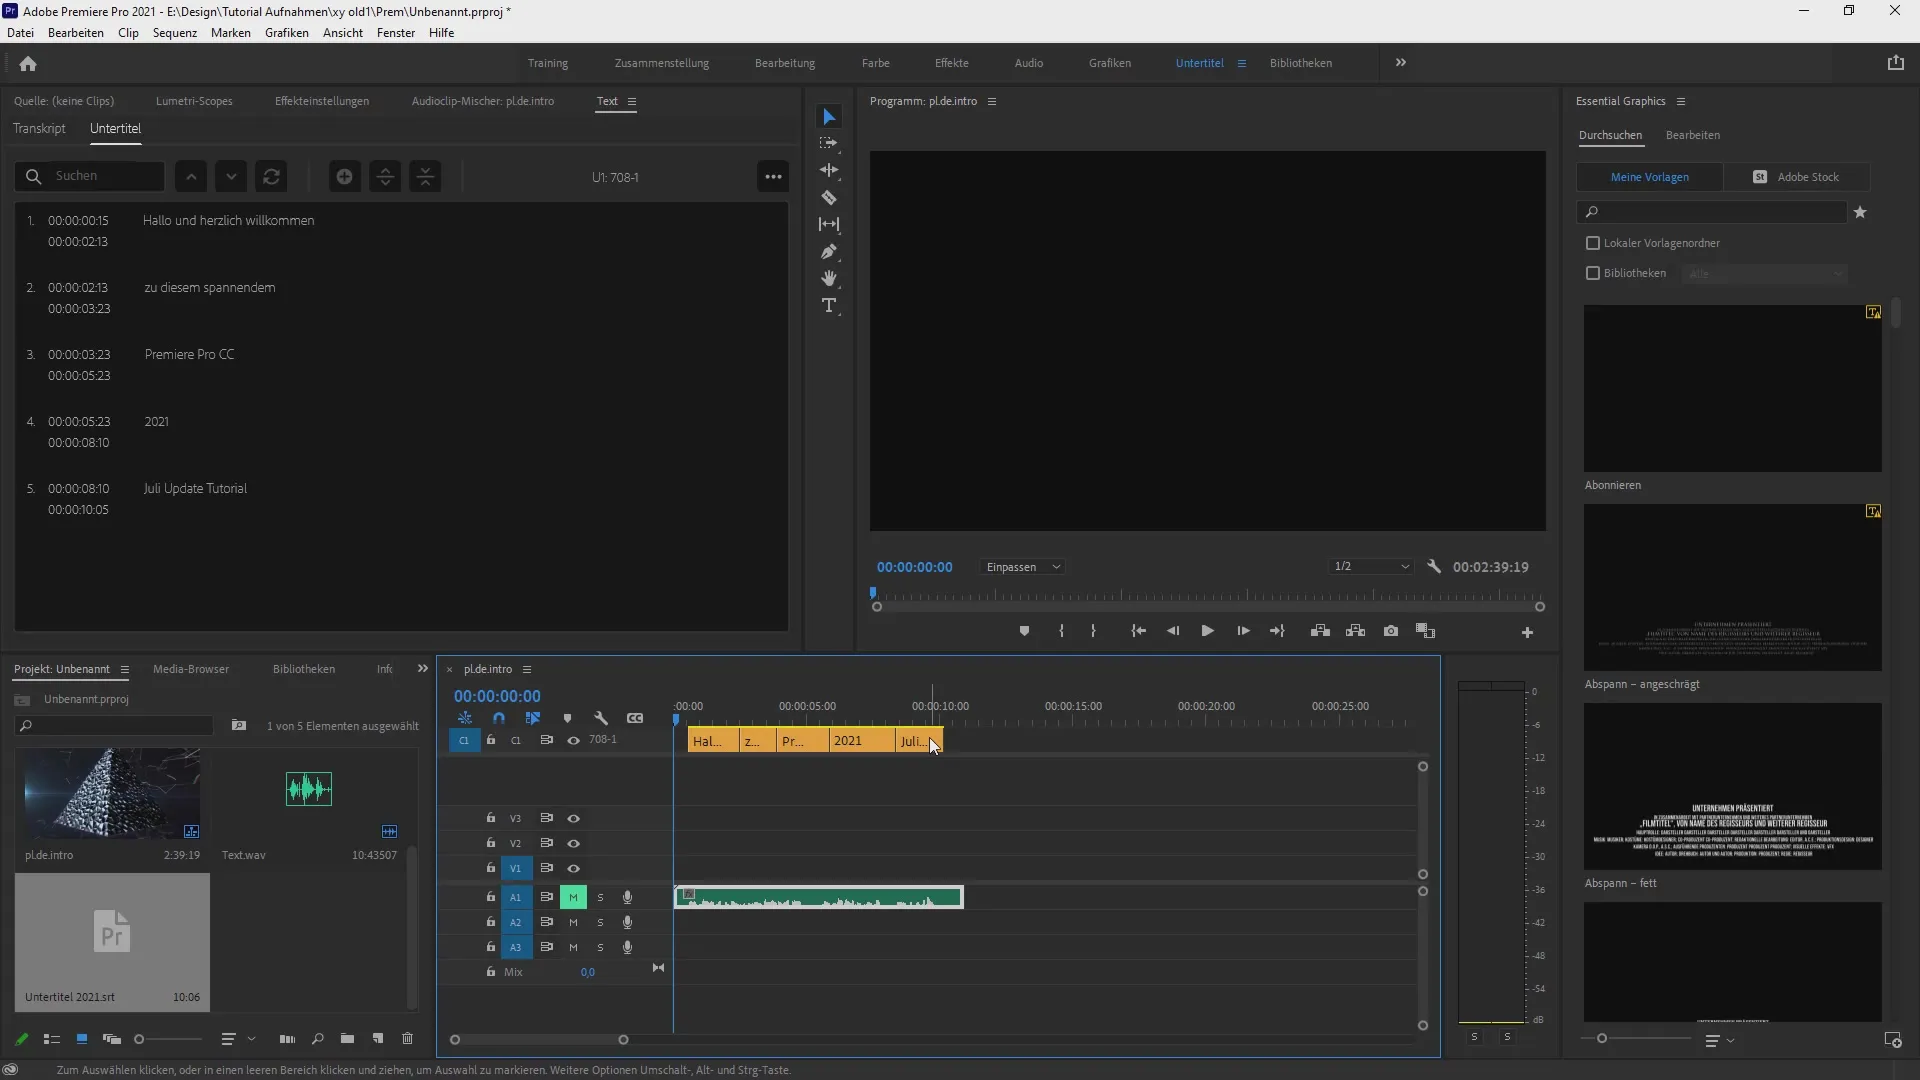Select the Type tool
The image size is (1920, 1080).
pyautogui.click(x=829, y=306)
